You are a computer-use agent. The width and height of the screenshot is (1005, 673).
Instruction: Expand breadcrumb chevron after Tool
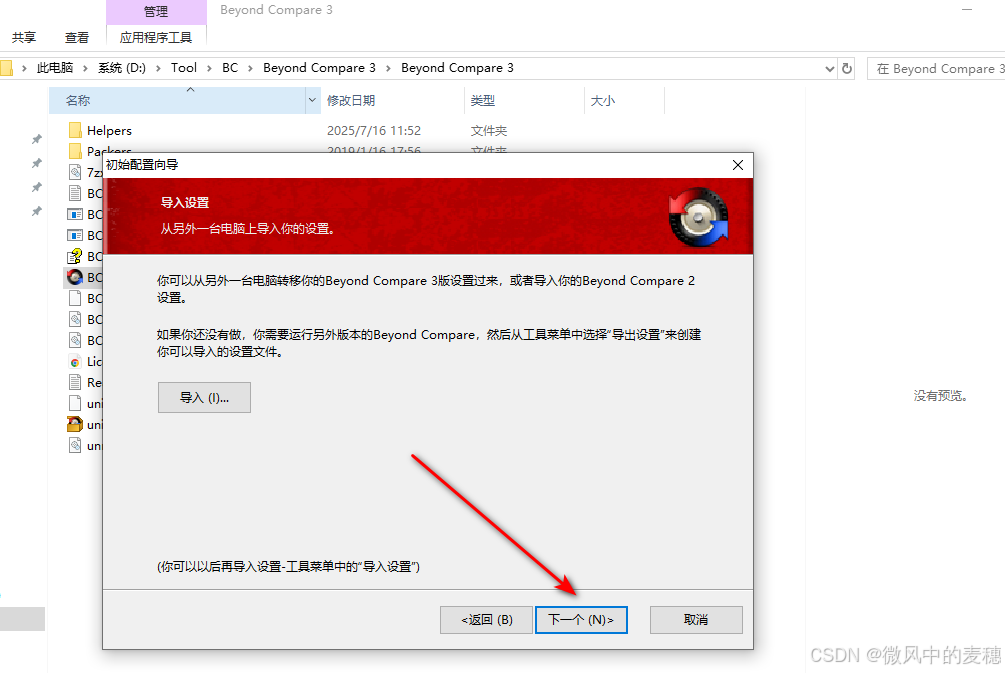(x=209, y=68)
